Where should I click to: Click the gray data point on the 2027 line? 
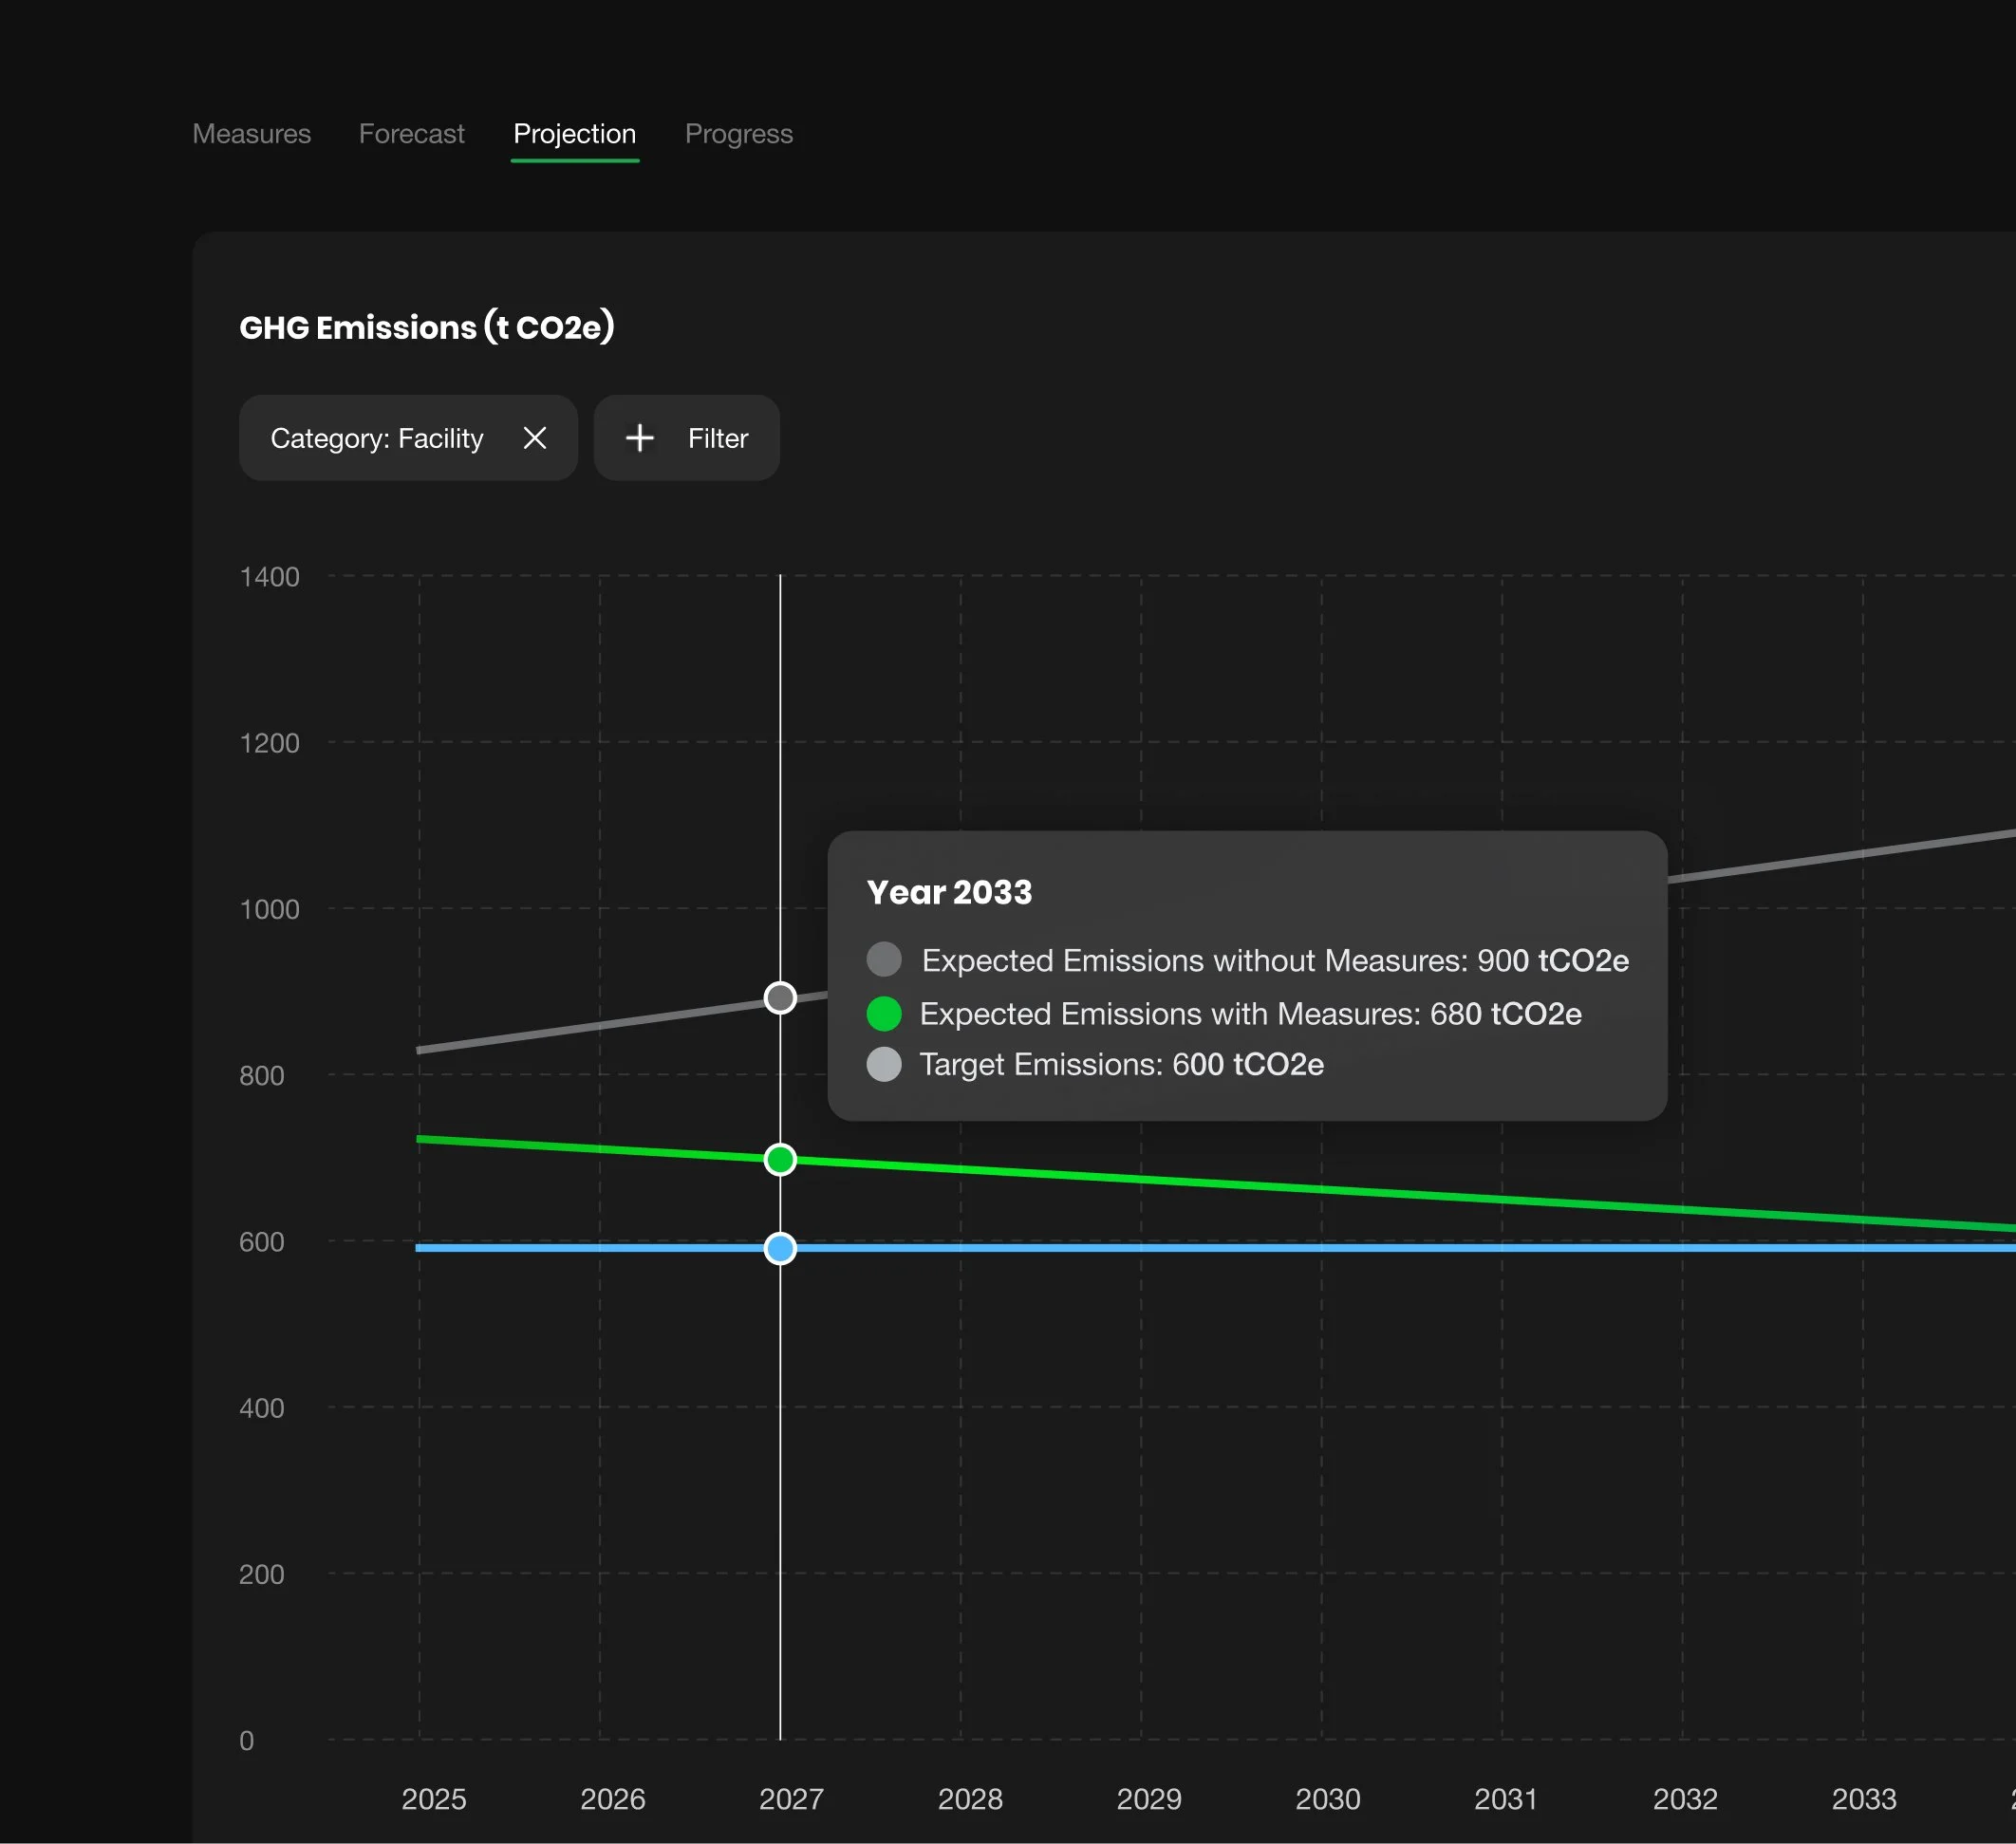(x=780, y=998)
